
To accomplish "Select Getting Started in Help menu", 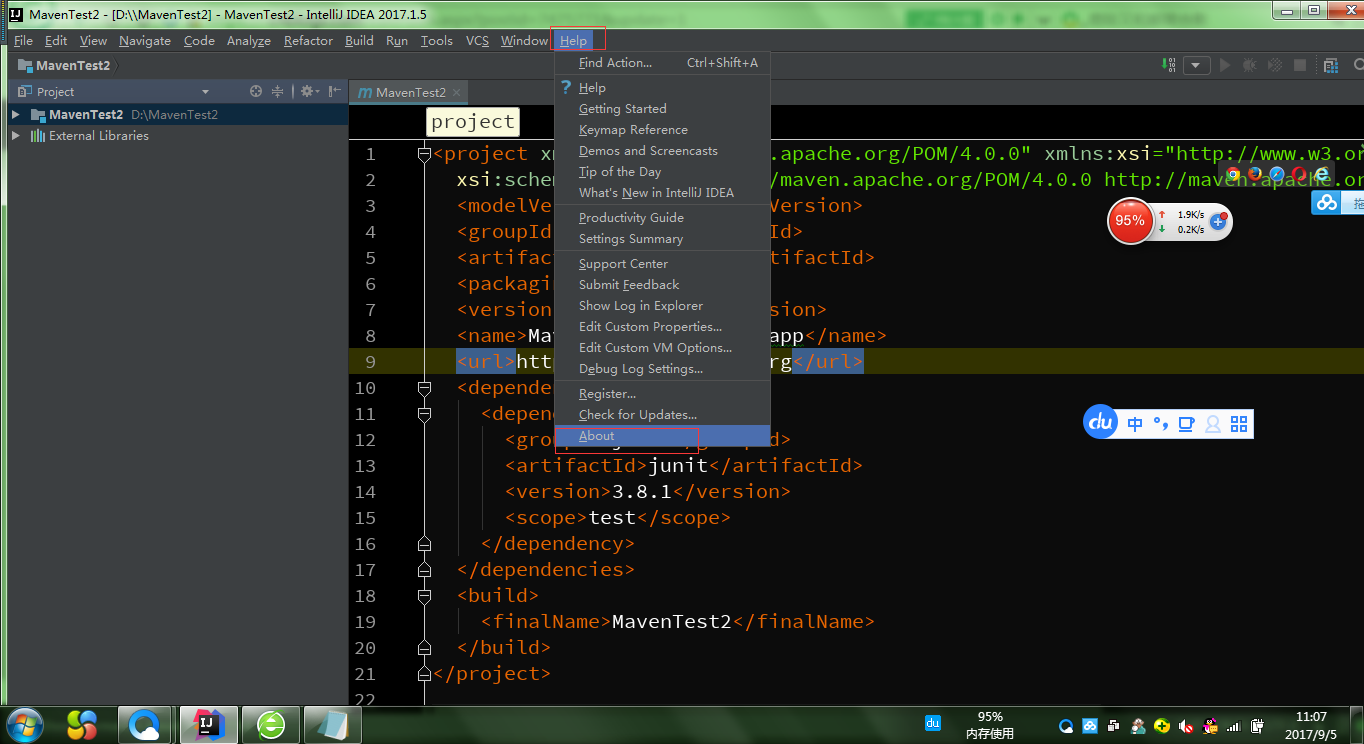I will pos(662,109).
